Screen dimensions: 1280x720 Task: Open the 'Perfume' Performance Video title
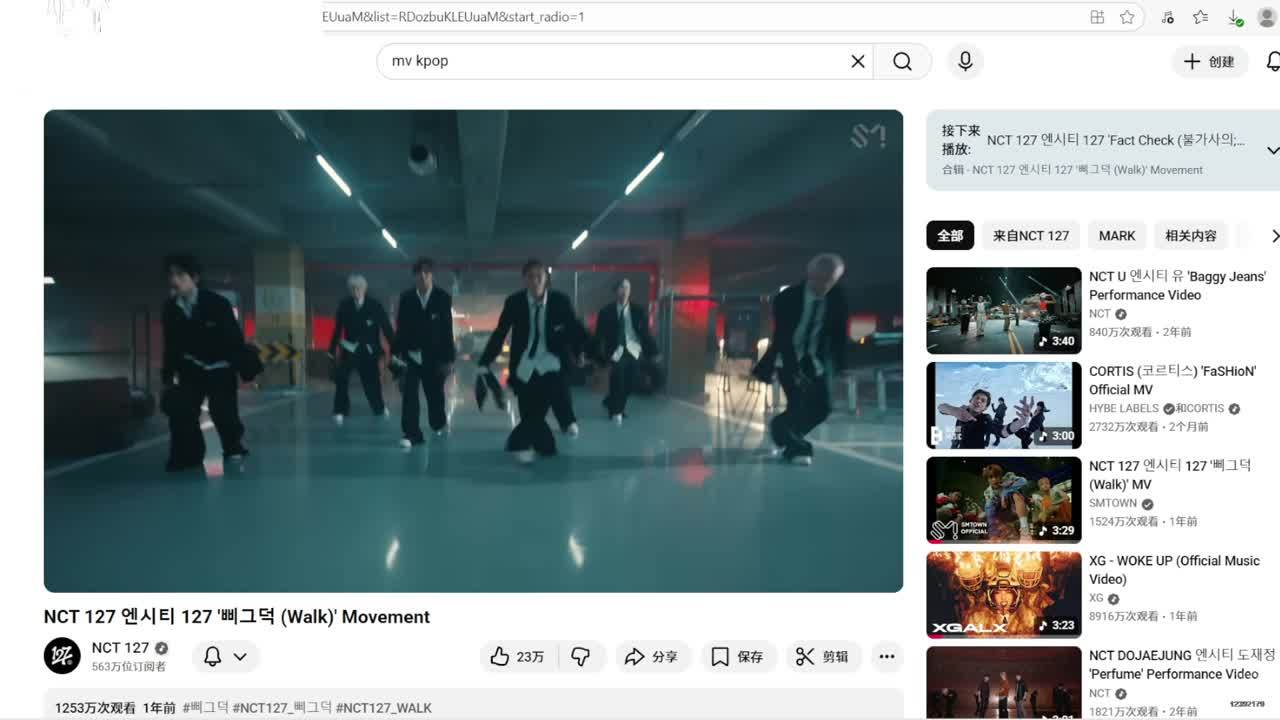coord(1182,664)
